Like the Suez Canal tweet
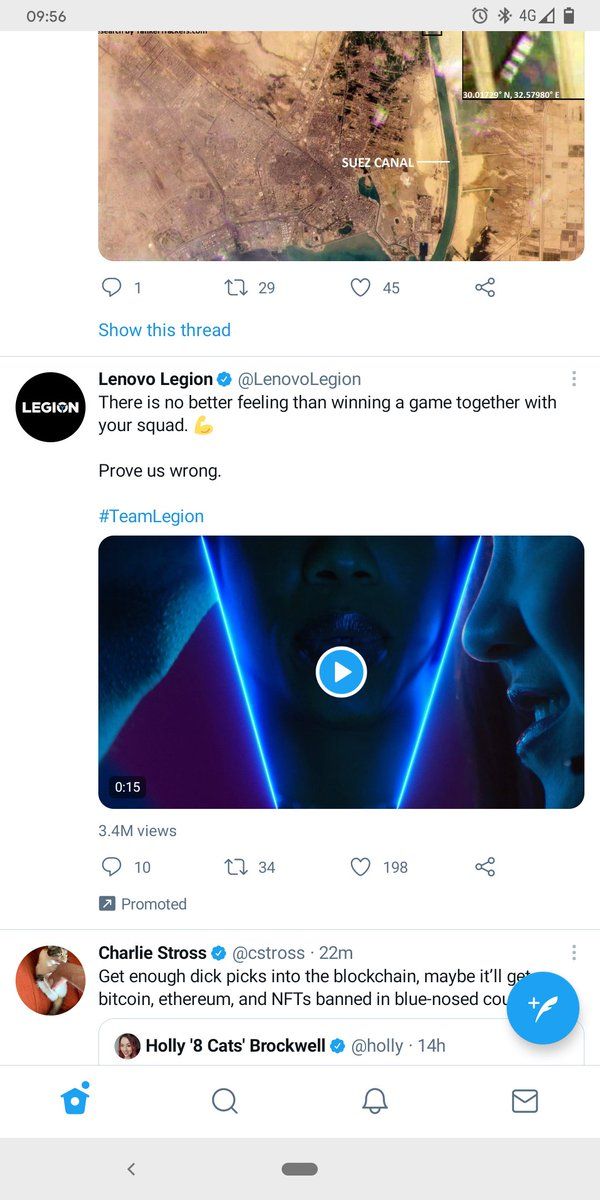 pos(361,288)
